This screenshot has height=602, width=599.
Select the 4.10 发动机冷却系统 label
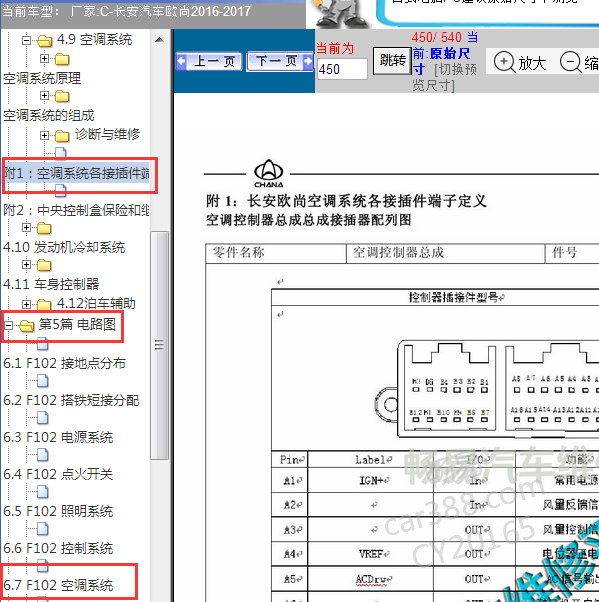tap(64, 247)
